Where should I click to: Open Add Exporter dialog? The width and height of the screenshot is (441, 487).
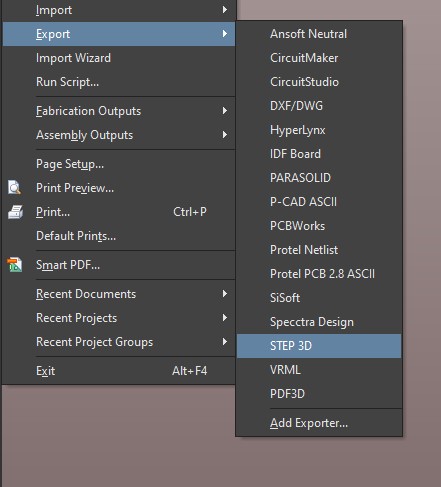(319, 423)
